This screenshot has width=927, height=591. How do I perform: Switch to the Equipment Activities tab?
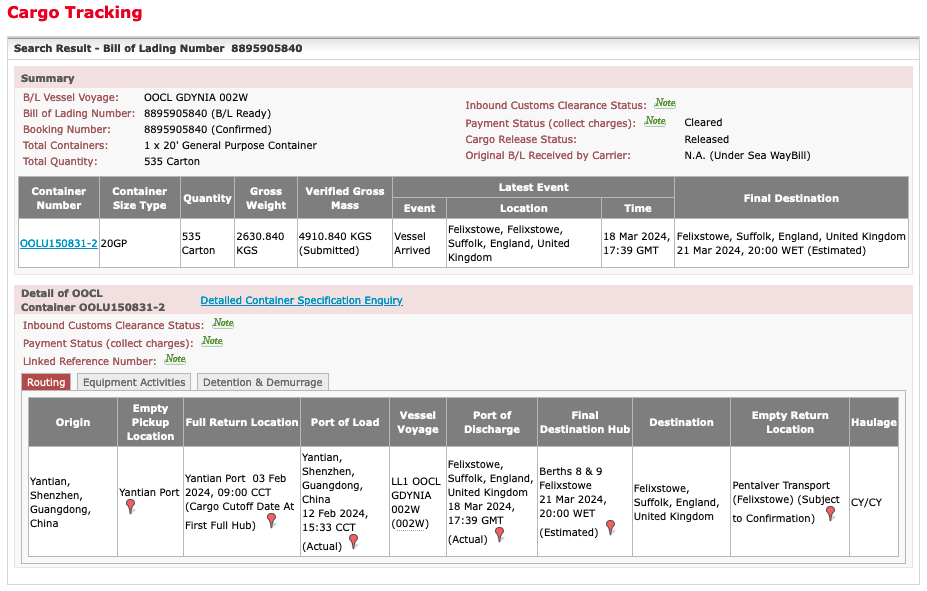coord(134,382)
